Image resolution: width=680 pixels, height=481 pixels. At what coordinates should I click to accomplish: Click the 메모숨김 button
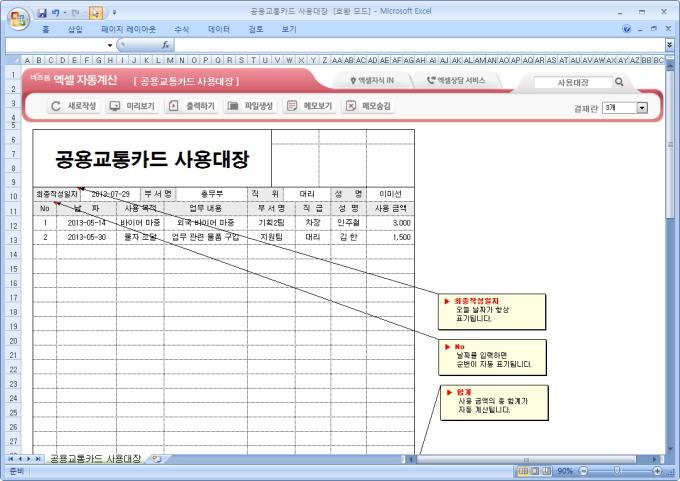[x=369, y=106]
